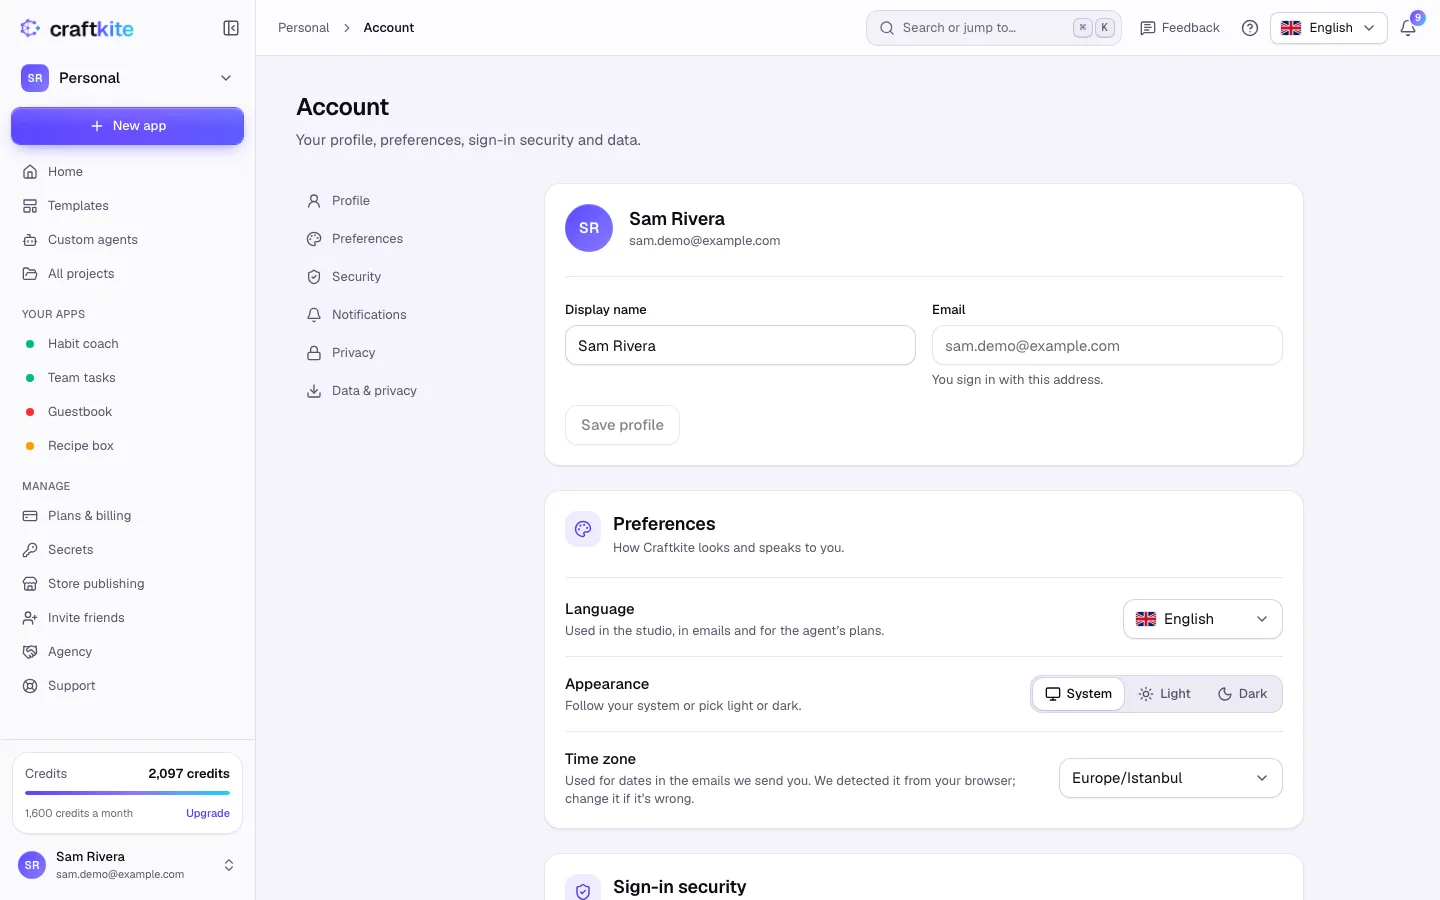This screenshot has width=1440, height=900.
Task: Go to Home in sidebar
Action: [127, 172]
